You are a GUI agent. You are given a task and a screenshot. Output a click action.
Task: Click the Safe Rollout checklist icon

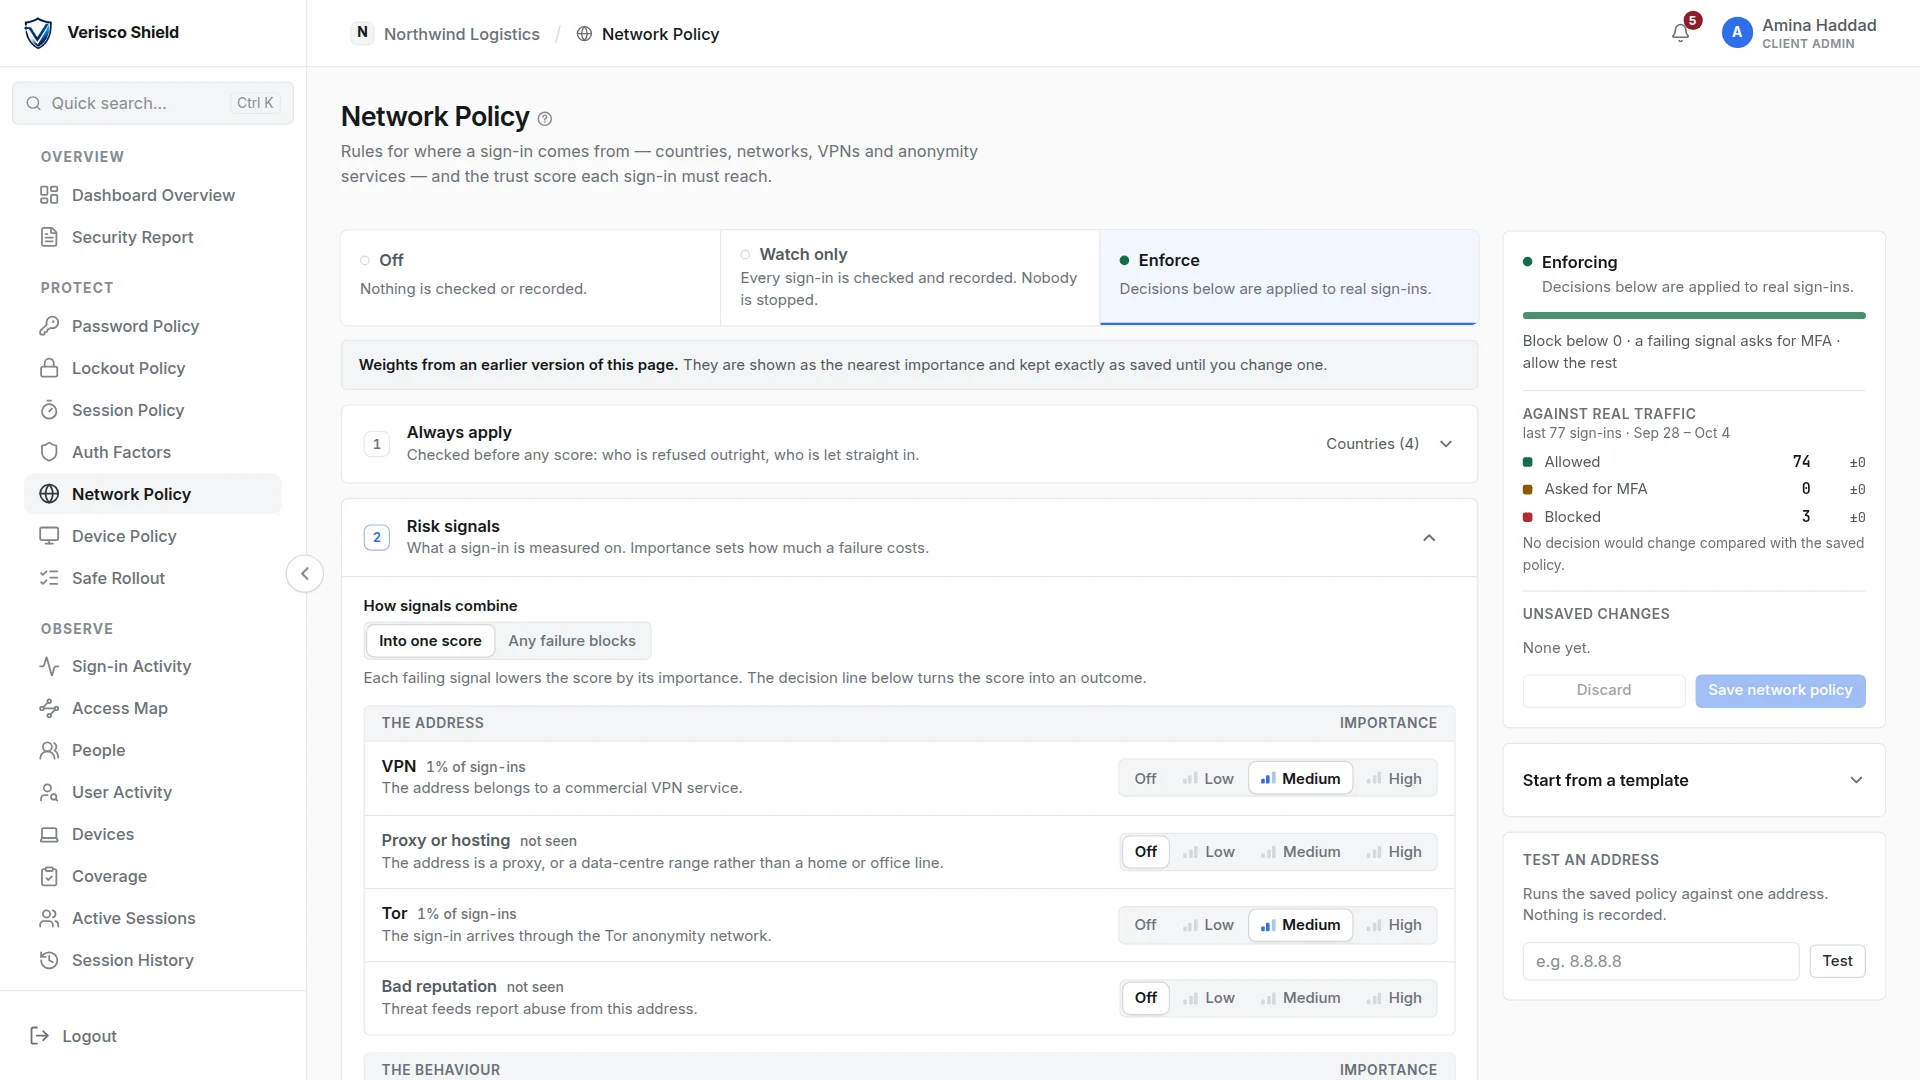click(x=49, y=578)
